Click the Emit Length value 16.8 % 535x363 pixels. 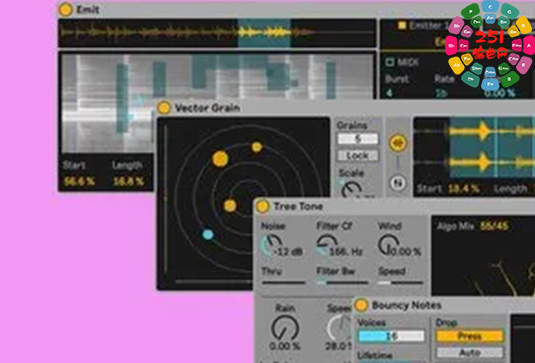tap(128, 181)
